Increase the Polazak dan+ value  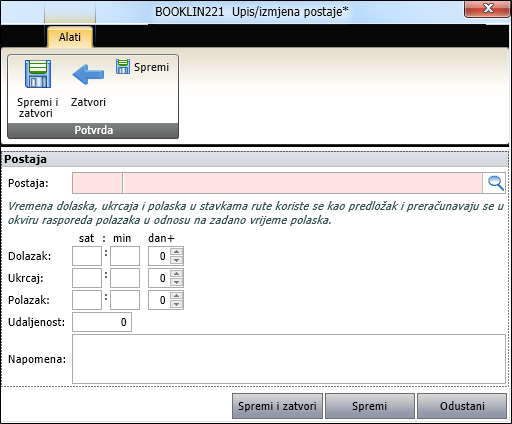(x=177, y=296)
